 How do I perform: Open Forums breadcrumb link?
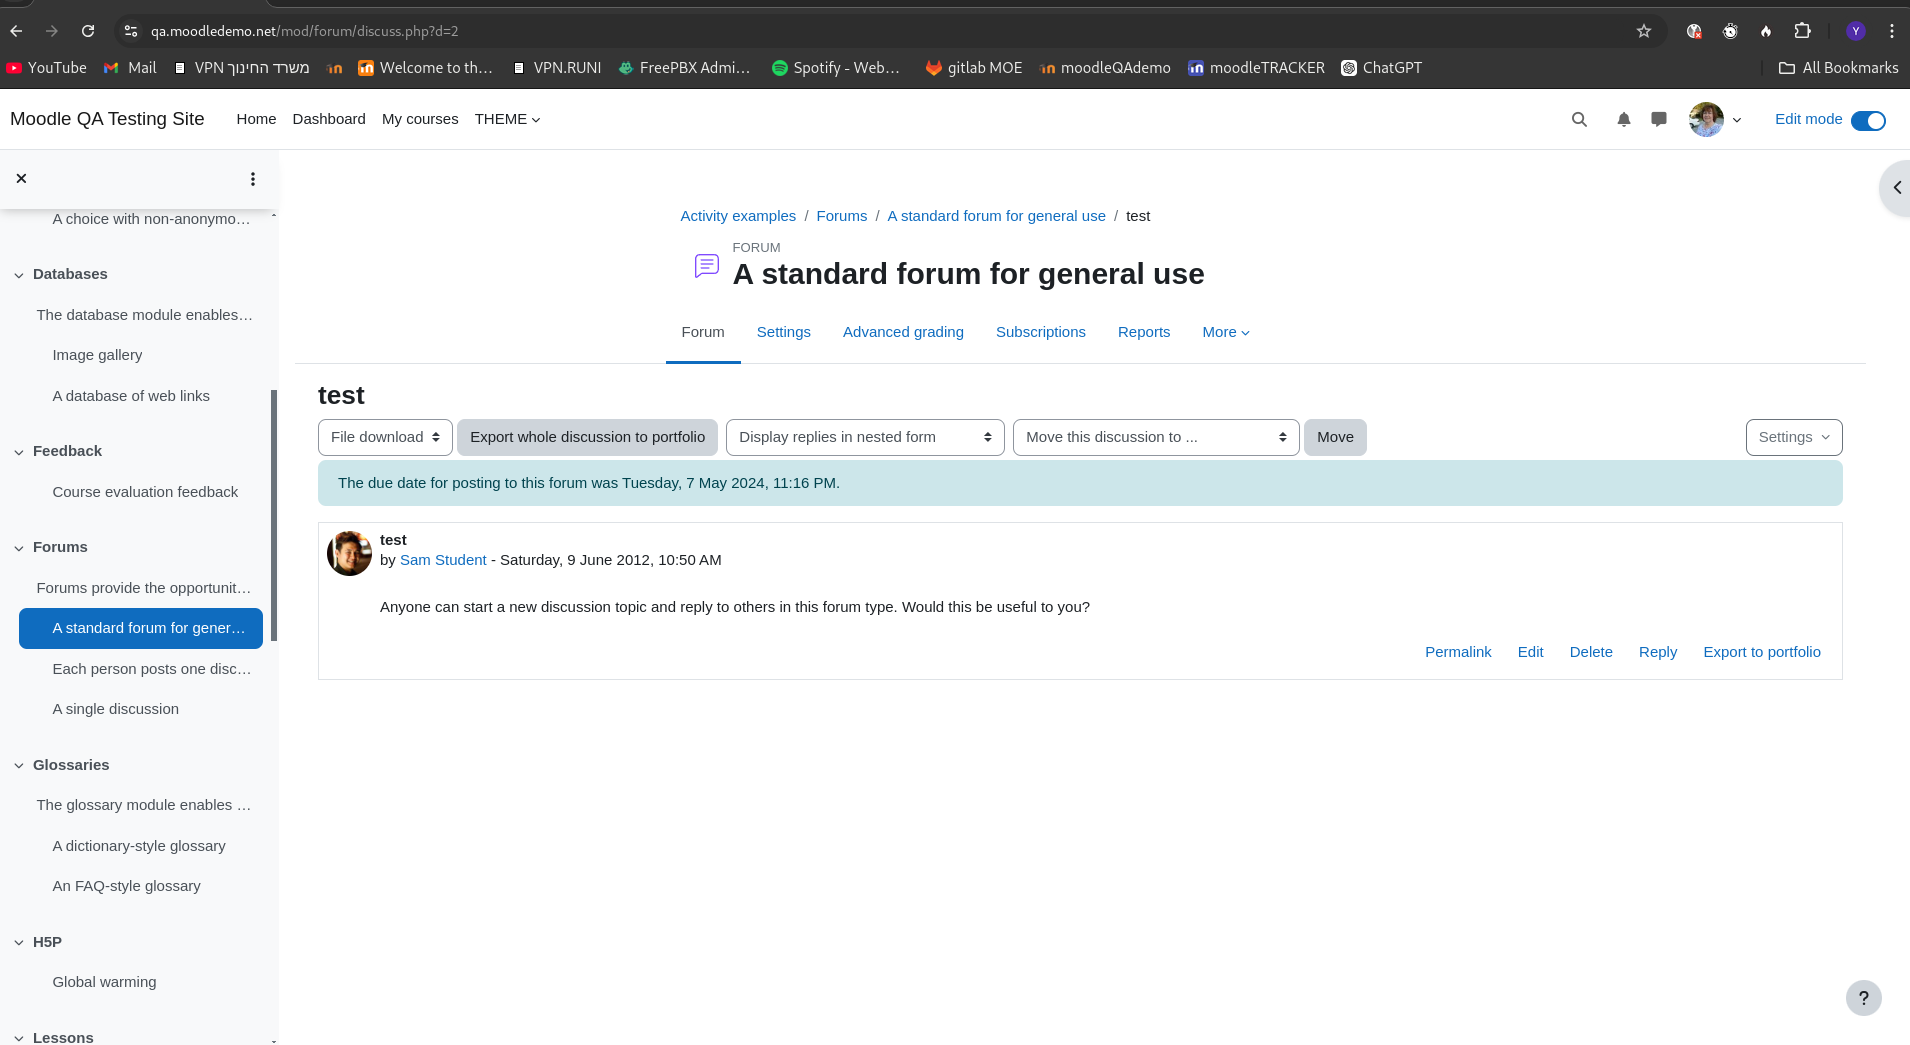click(841, 216)
